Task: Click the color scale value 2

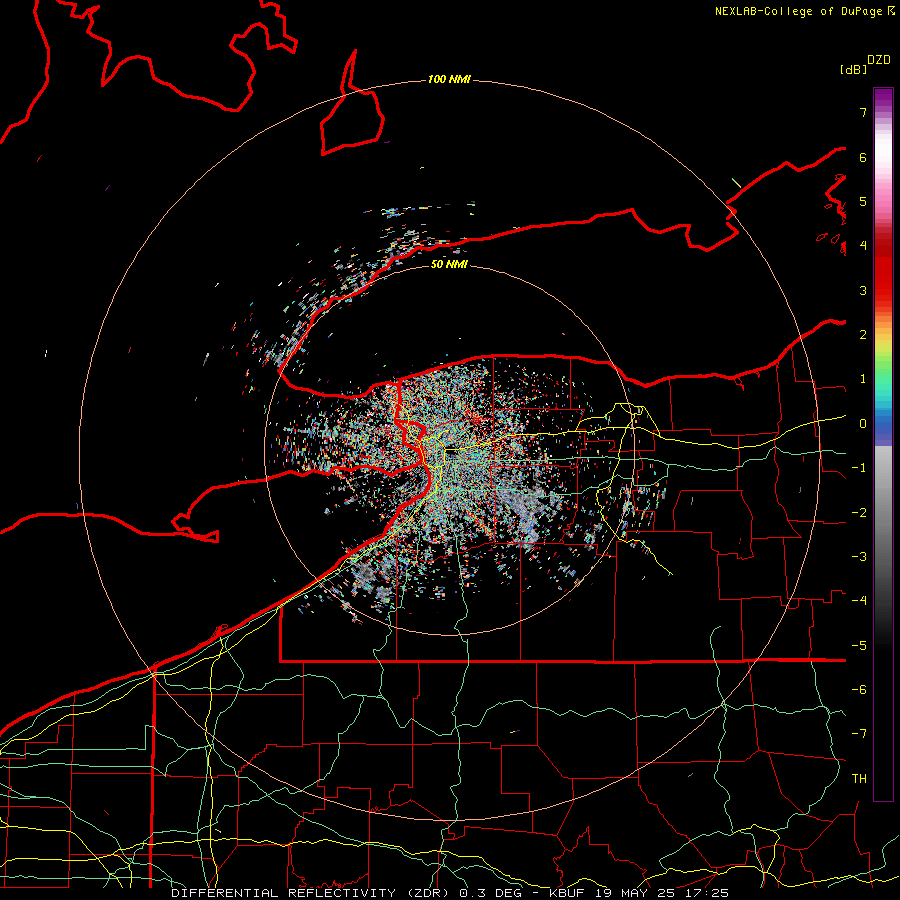Action: click(x=863, y=335)
